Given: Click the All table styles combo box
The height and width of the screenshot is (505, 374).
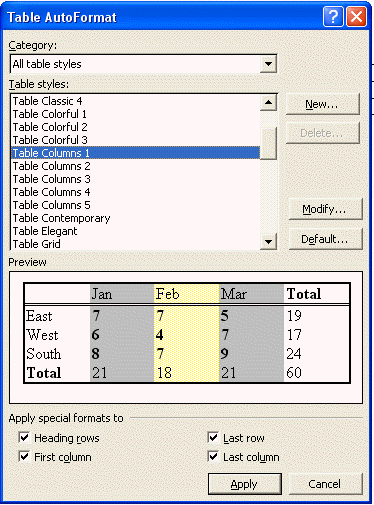Looking at the screenshot, I should click(143, 64).
